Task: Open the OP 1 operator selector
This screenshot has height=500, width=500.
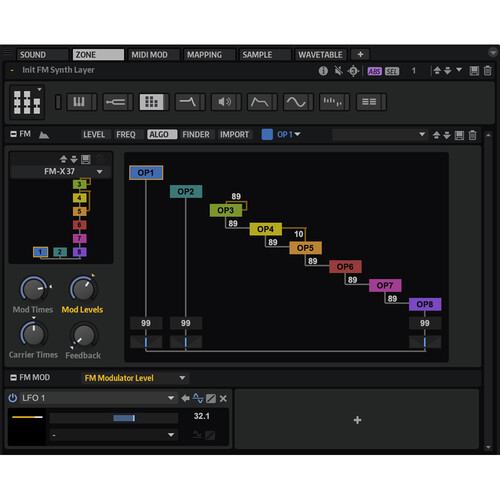Action: [x=289, y=134]
